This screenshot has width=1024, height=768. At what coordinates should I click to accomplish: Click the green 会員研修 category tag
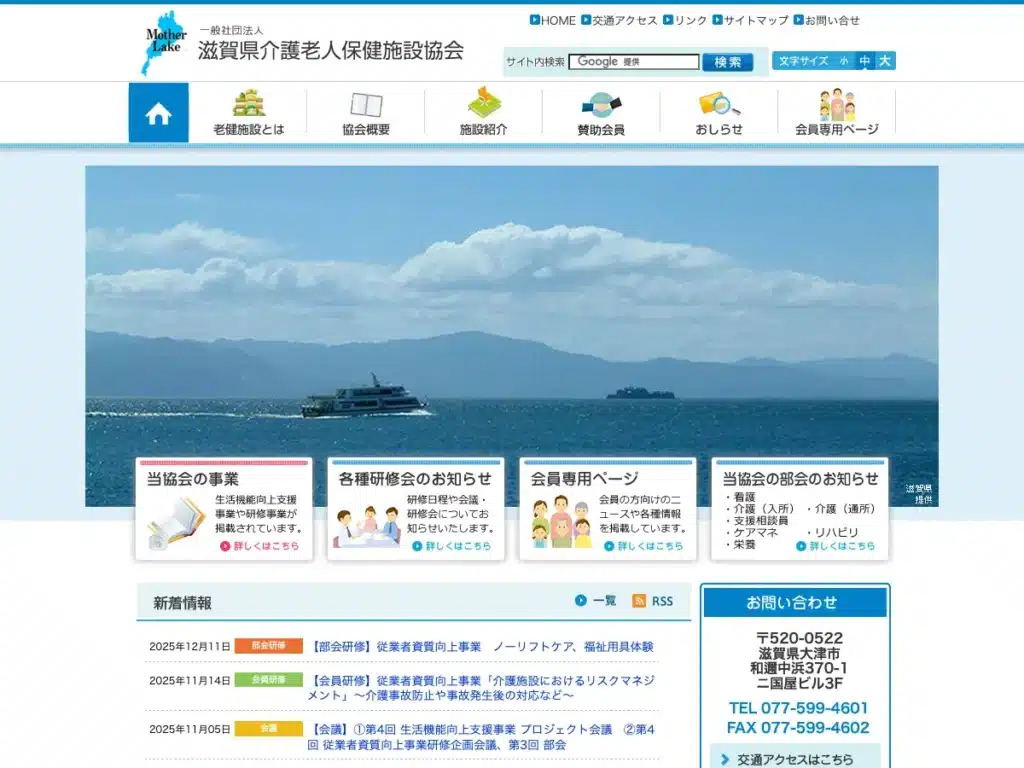(268, 679)
